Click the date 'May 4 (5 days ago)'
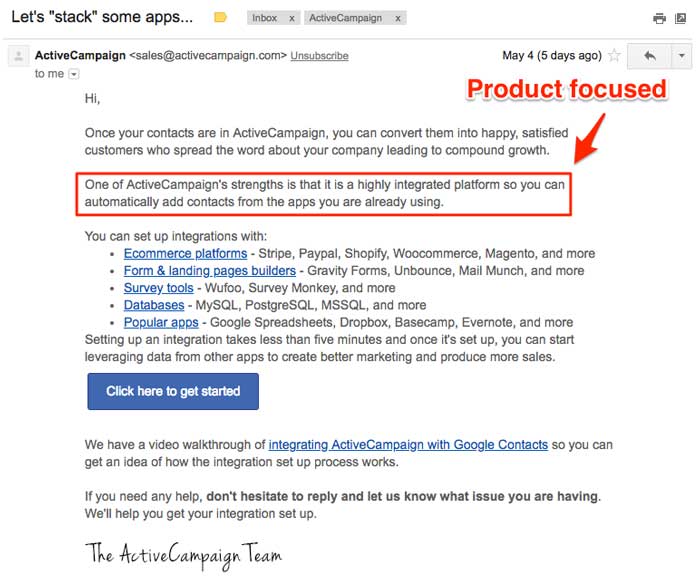This screenshot has height=580, width=700. coord(552,55)
